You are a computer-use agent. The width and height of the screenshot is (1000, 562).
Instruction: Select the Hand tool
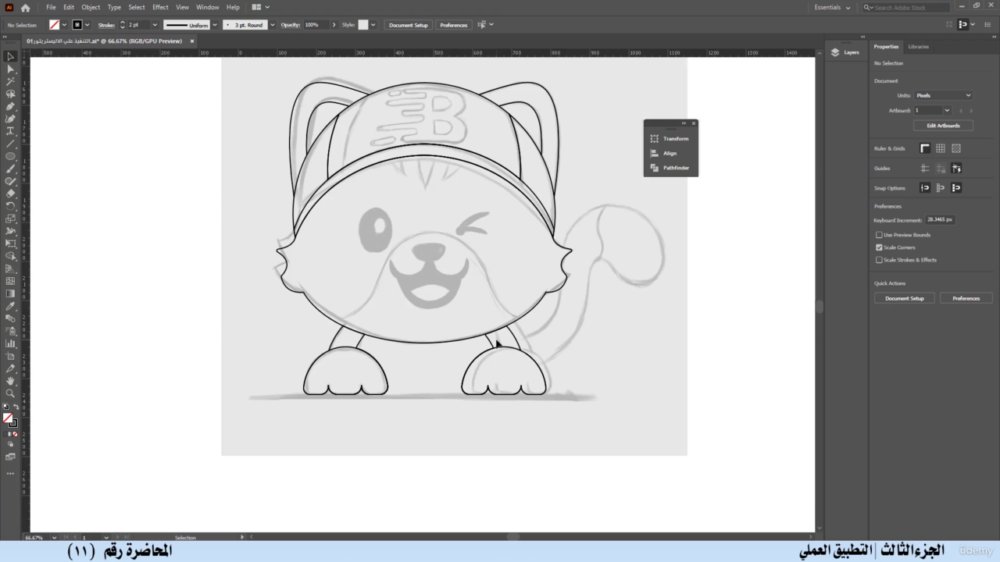(x=10, y=381)
